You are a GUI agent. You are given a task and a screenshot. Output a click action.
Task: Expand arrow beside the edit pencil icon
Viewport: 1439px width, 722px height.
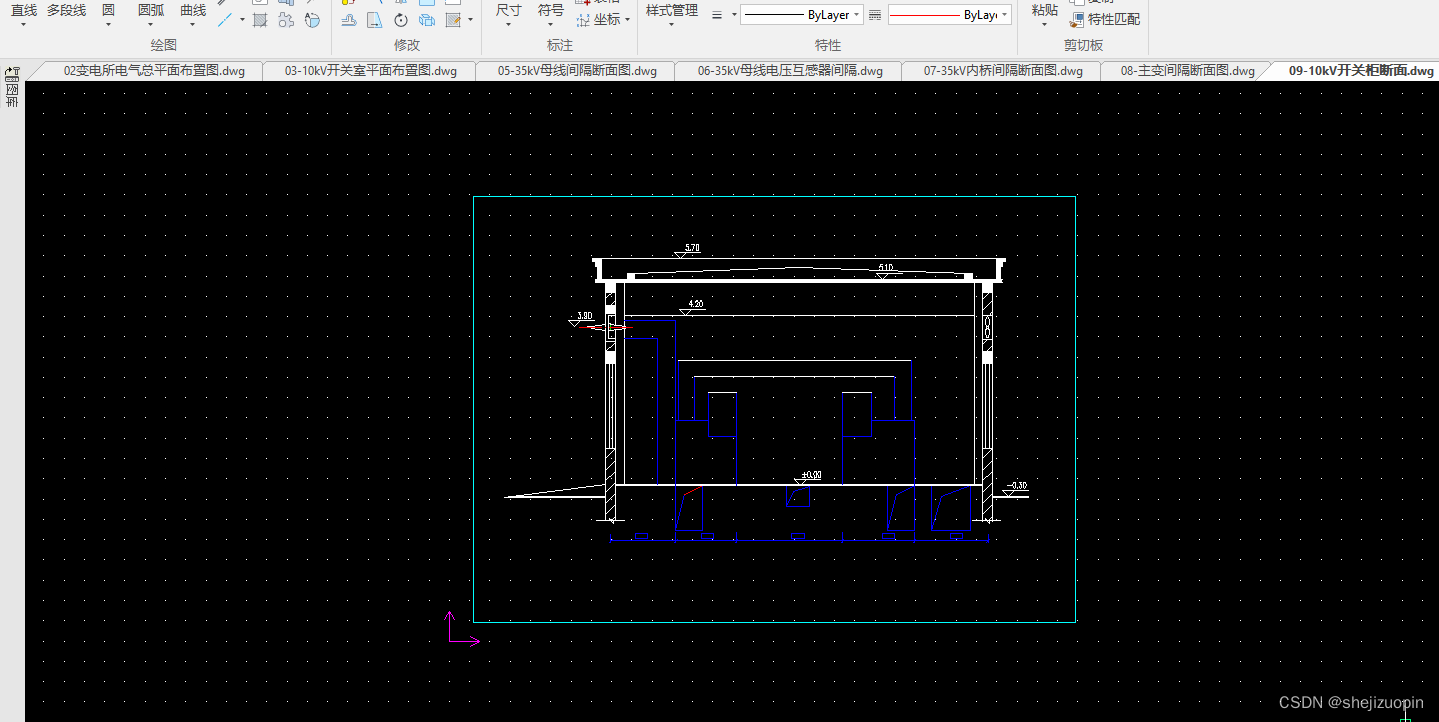pyautogui.click(x=469, y=20)
